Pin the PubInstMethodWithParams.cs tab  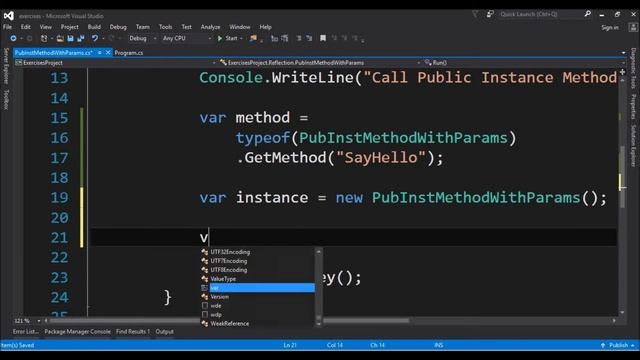[100, 53]
